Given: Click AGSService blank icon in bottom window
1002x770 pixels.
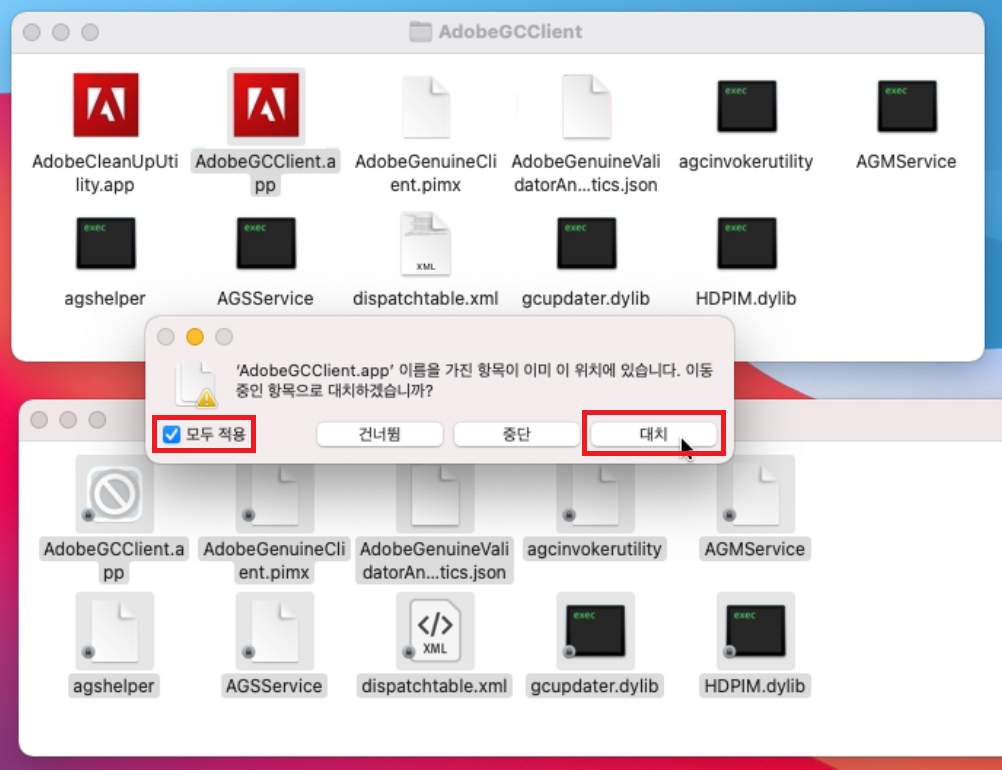Looking at the screenshot, I should (275, 631).
